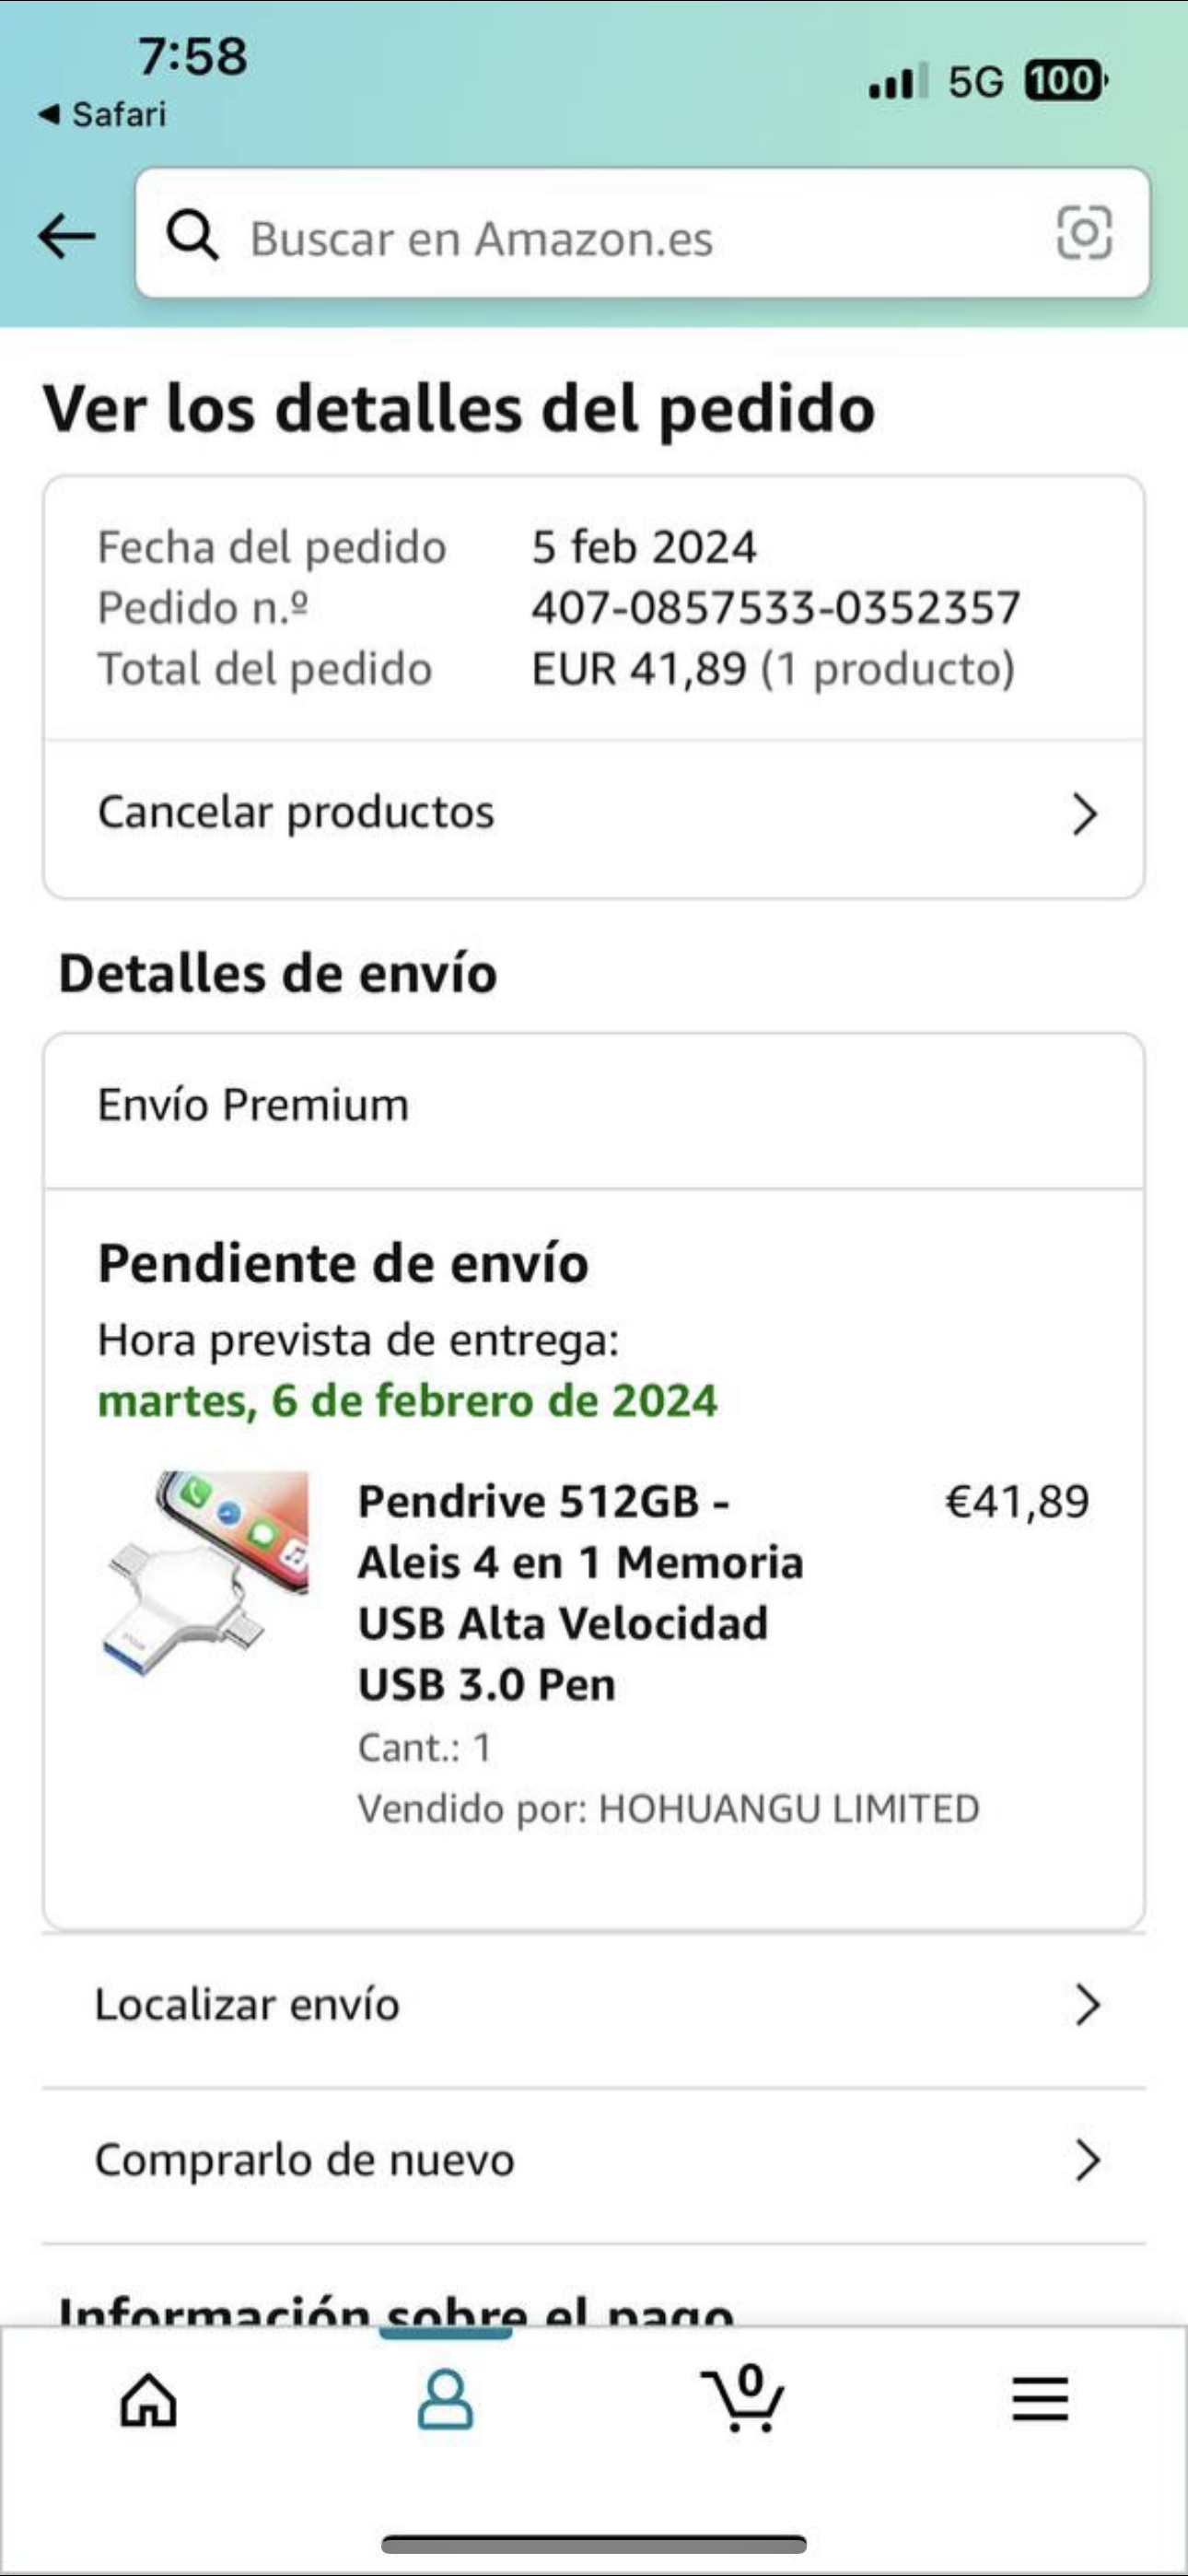Image resolution: width=1188 pixels, height=2576 pixels.
Task: Open the Comprarlo de nuevo chevron
Action: click(1087, 2160)
